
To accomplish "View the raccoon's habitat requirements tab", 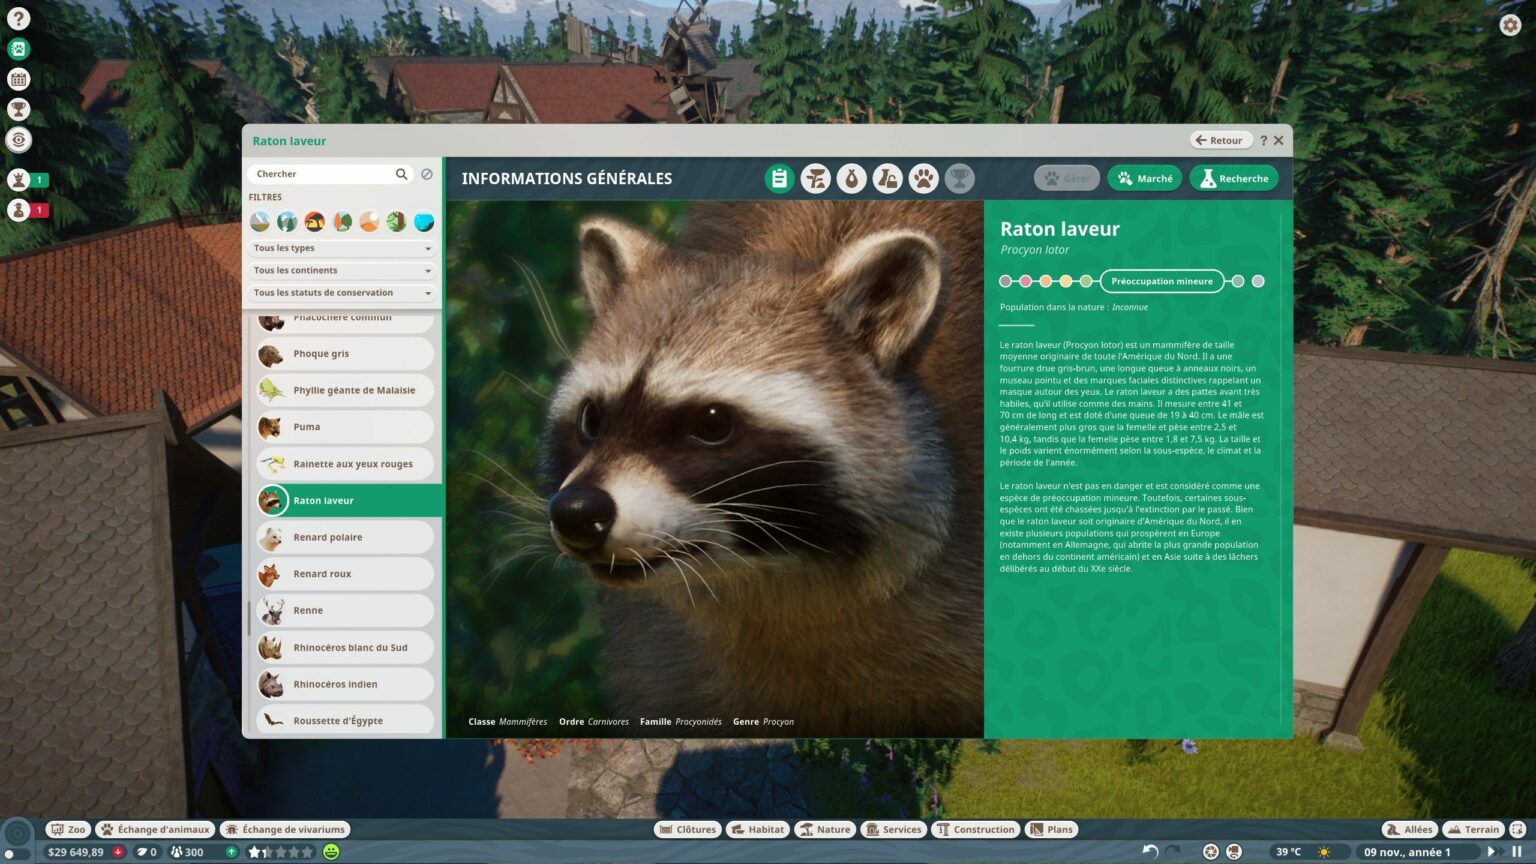I will coord(817,178).
